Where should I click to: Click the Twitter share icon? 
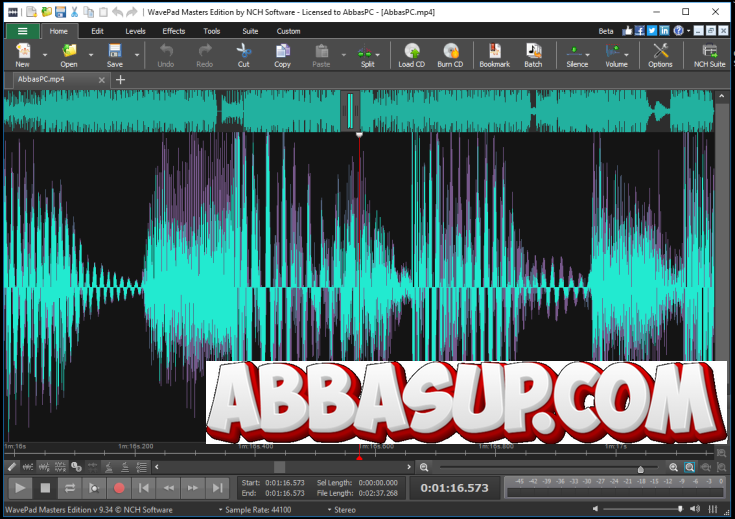[652, 31]
